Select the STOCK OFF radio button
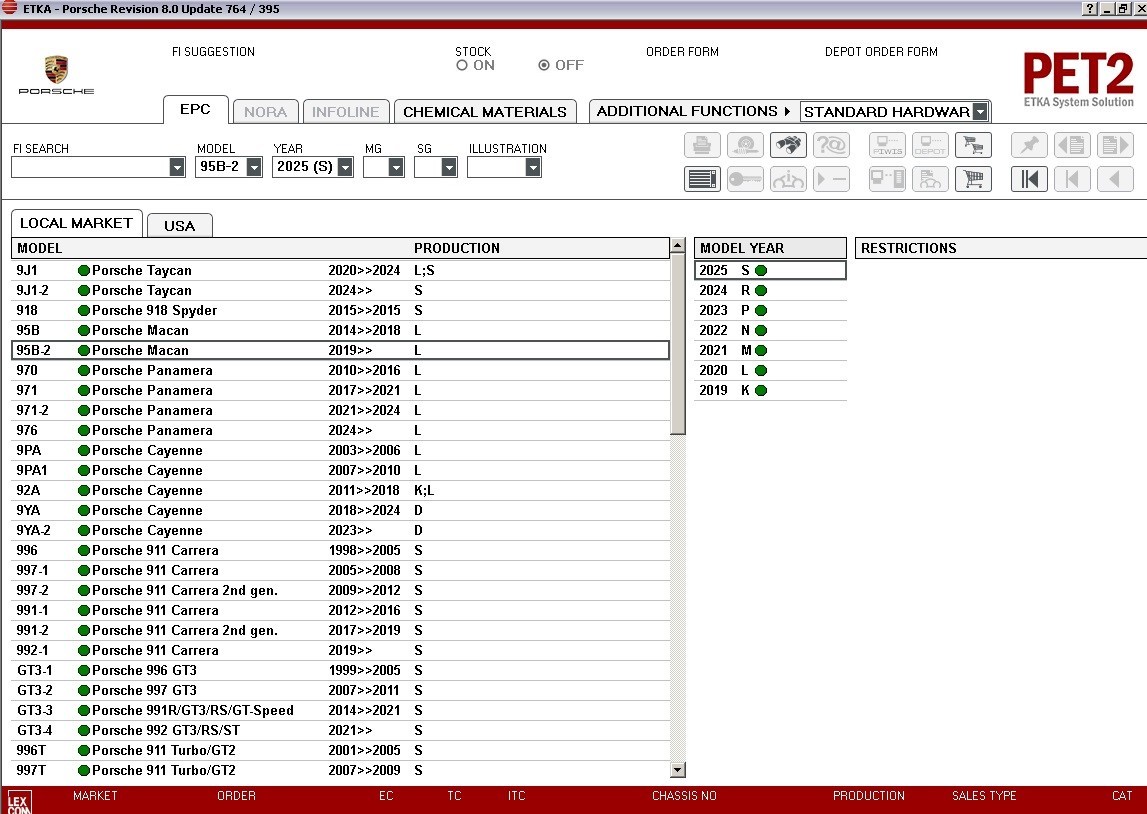Screen dimensions: 1147x814 544,65
